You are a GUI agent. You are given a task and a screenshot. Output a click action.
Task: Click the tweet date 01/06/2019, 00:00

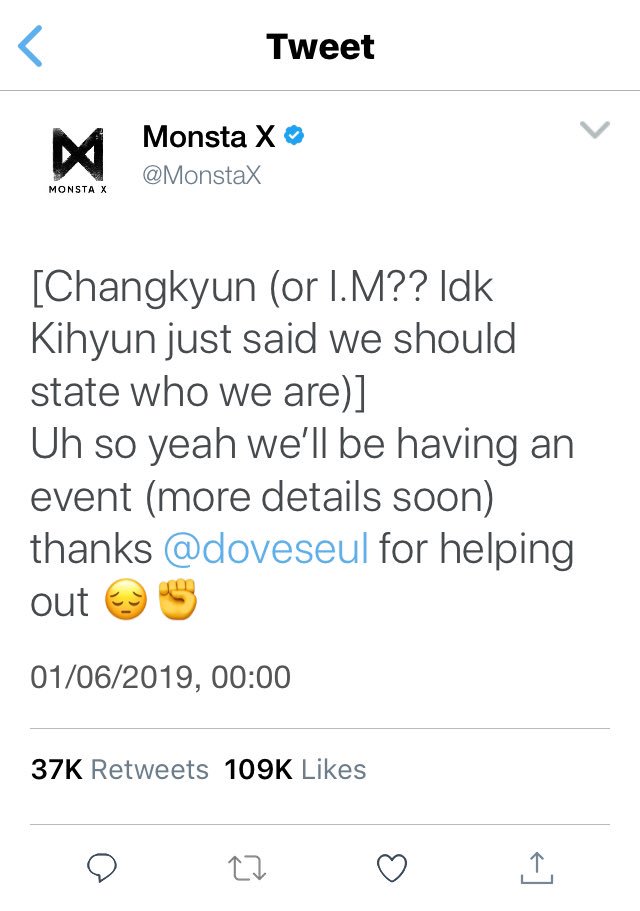coord(160,677)
